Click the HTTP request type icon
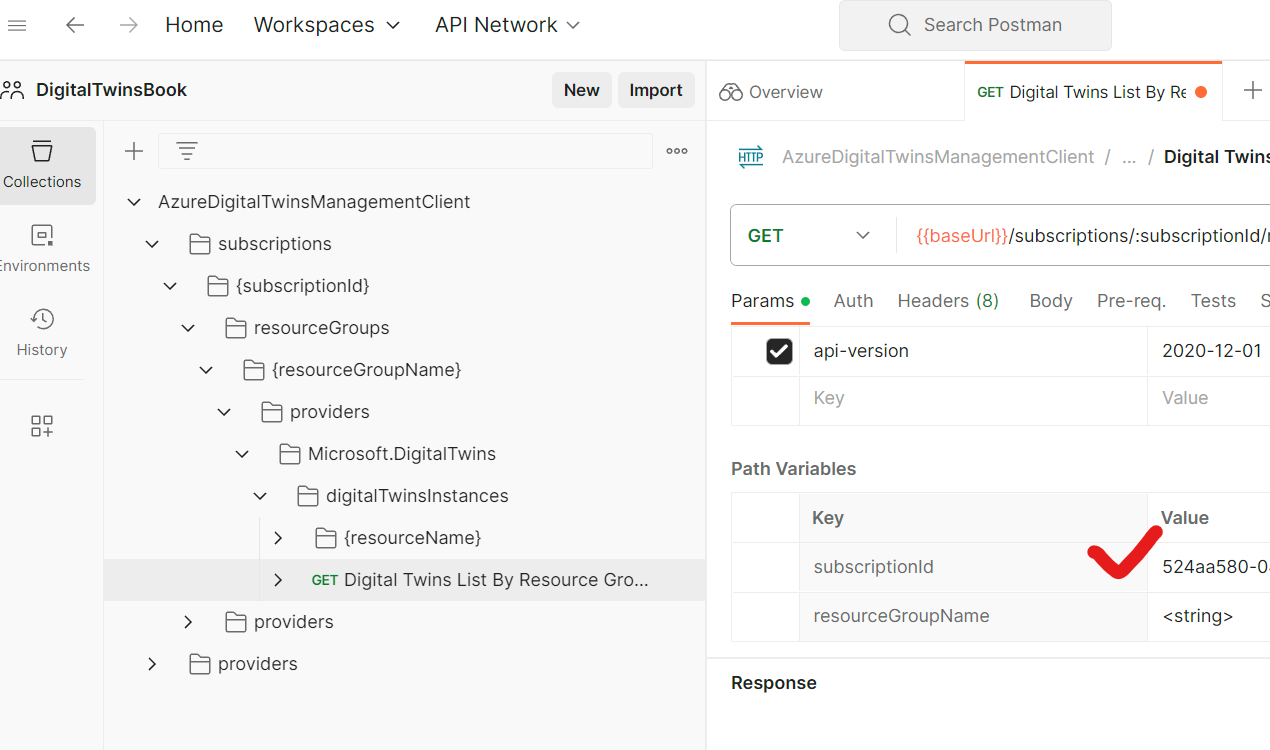 [750, 157]
